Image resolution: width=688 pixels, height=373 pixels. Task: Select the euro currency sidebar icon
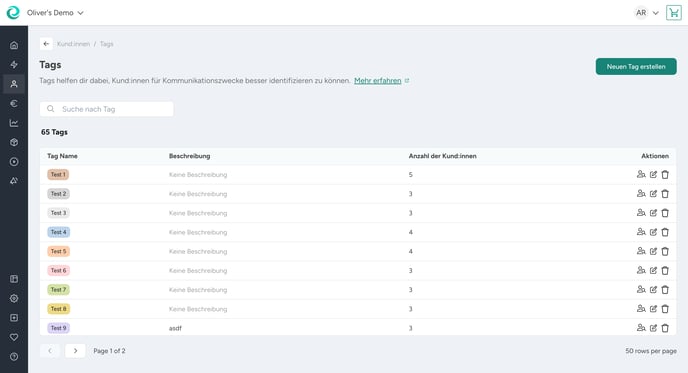pos(14,104)
